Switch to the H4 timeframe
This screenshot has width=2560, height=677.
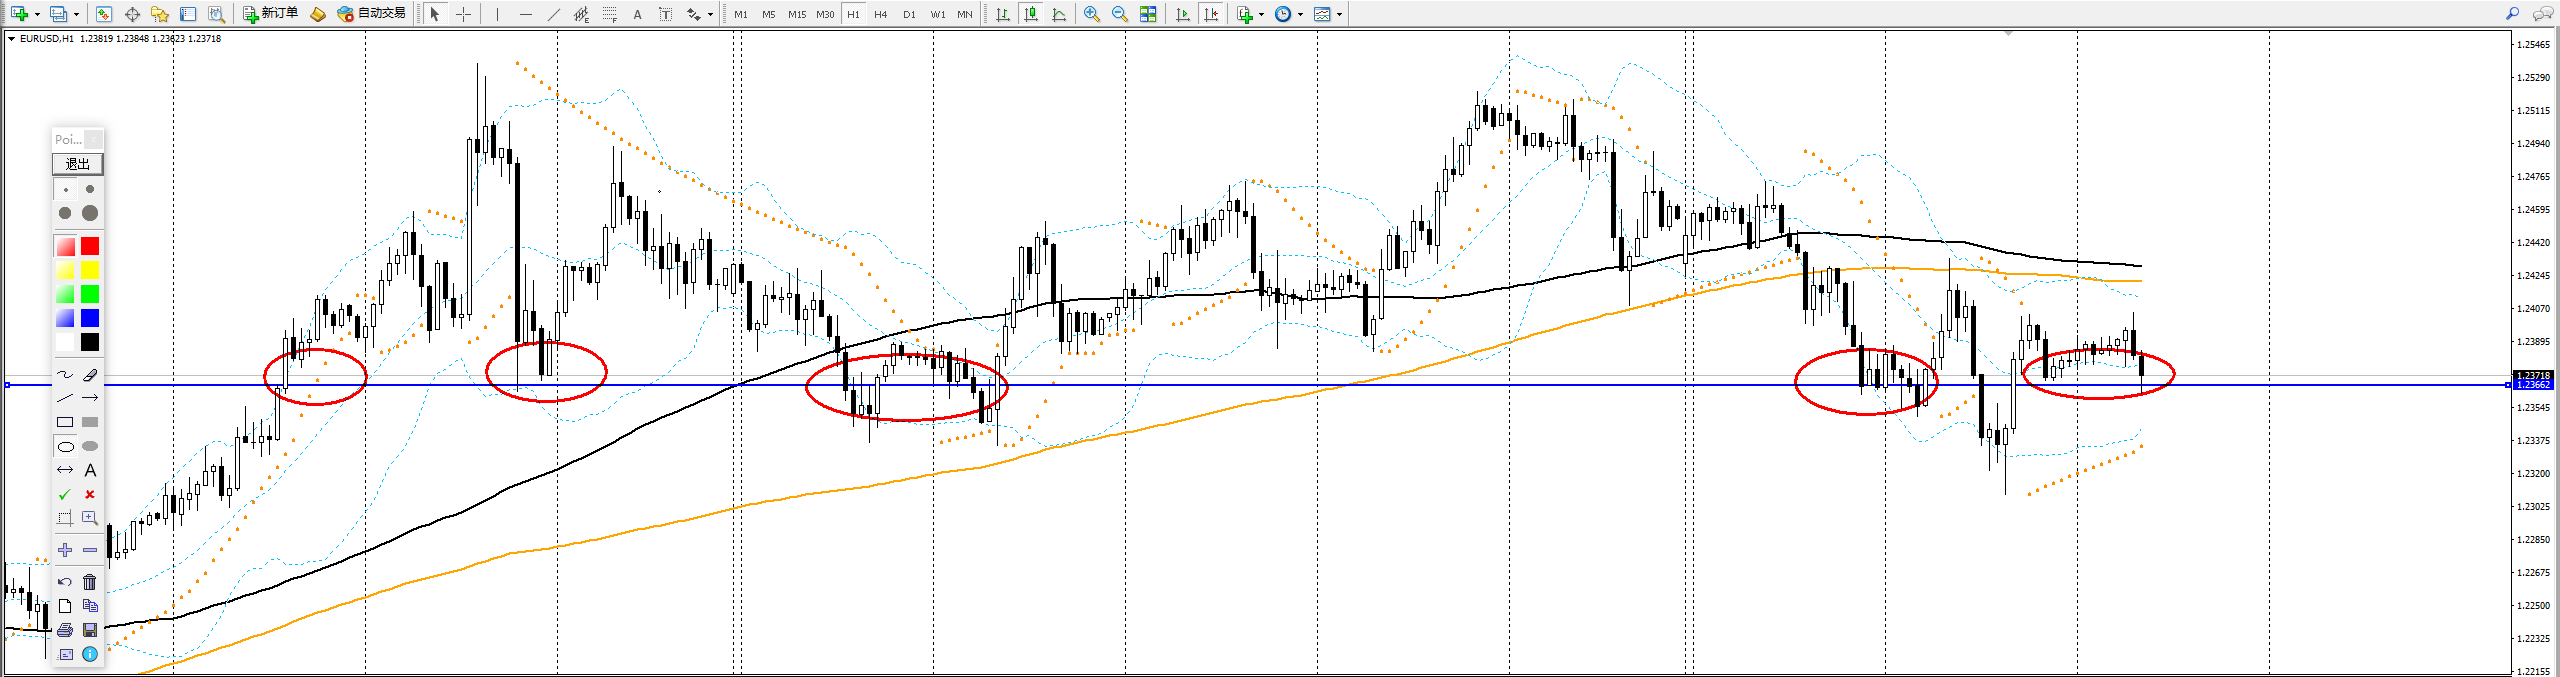[880, 14]
